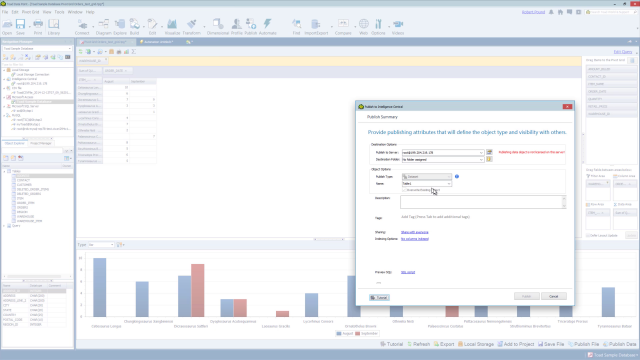
Task: Open the File menu
Action: point(5,12)
